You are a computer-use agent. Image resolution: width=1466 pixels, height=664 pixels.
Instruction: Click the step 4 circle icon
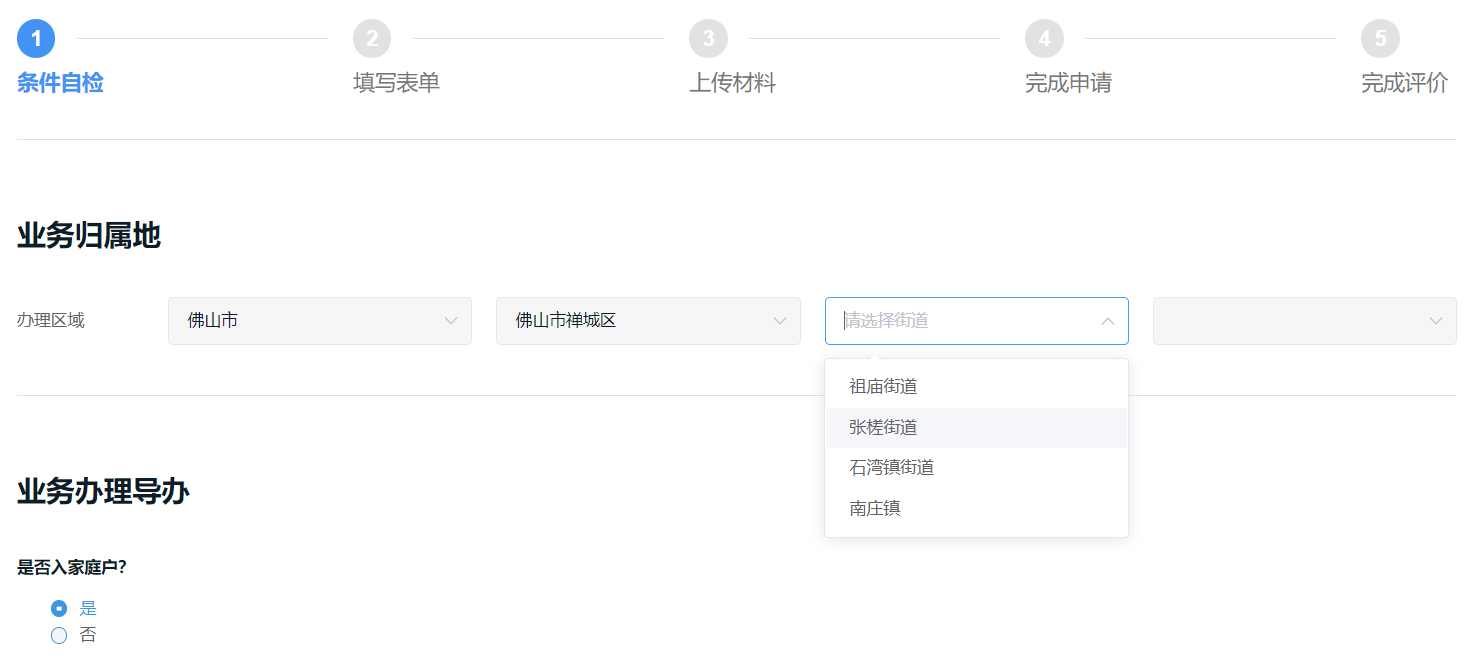1044,39
